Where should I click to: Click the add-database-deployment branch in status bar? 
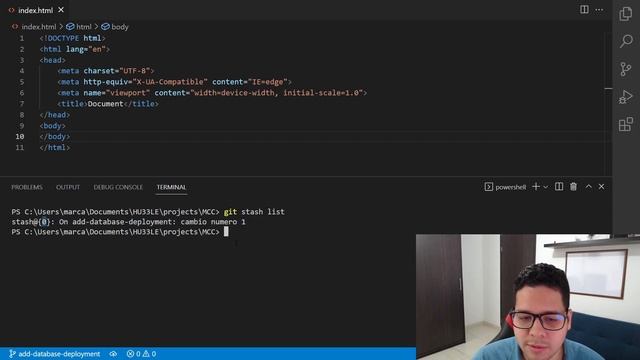(x=55, y=354)
